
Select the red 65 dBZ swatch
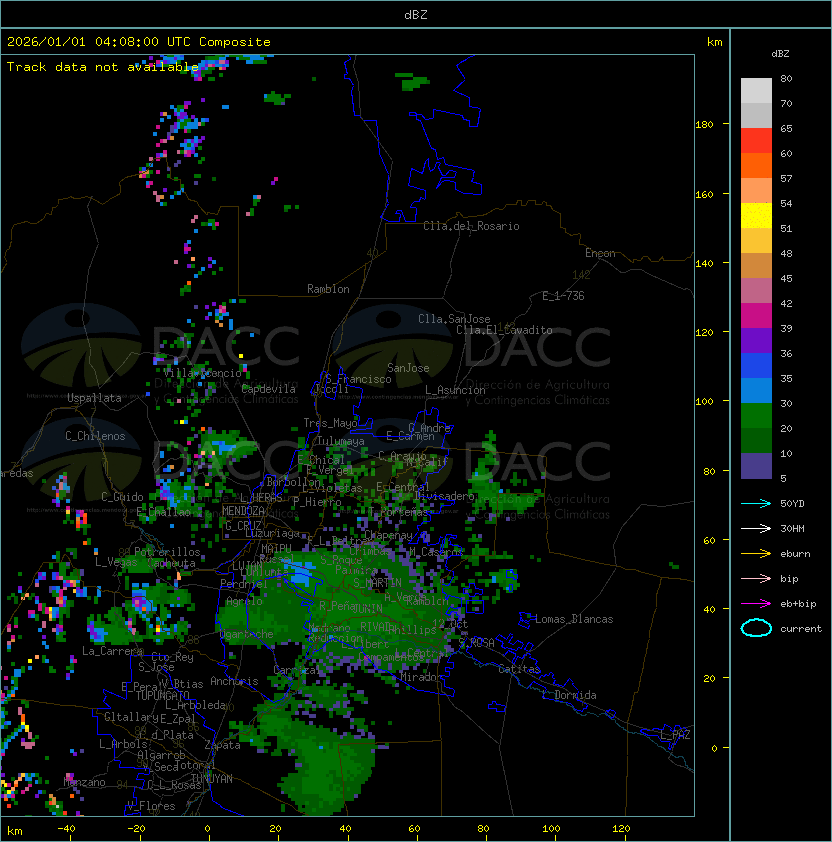756,140
